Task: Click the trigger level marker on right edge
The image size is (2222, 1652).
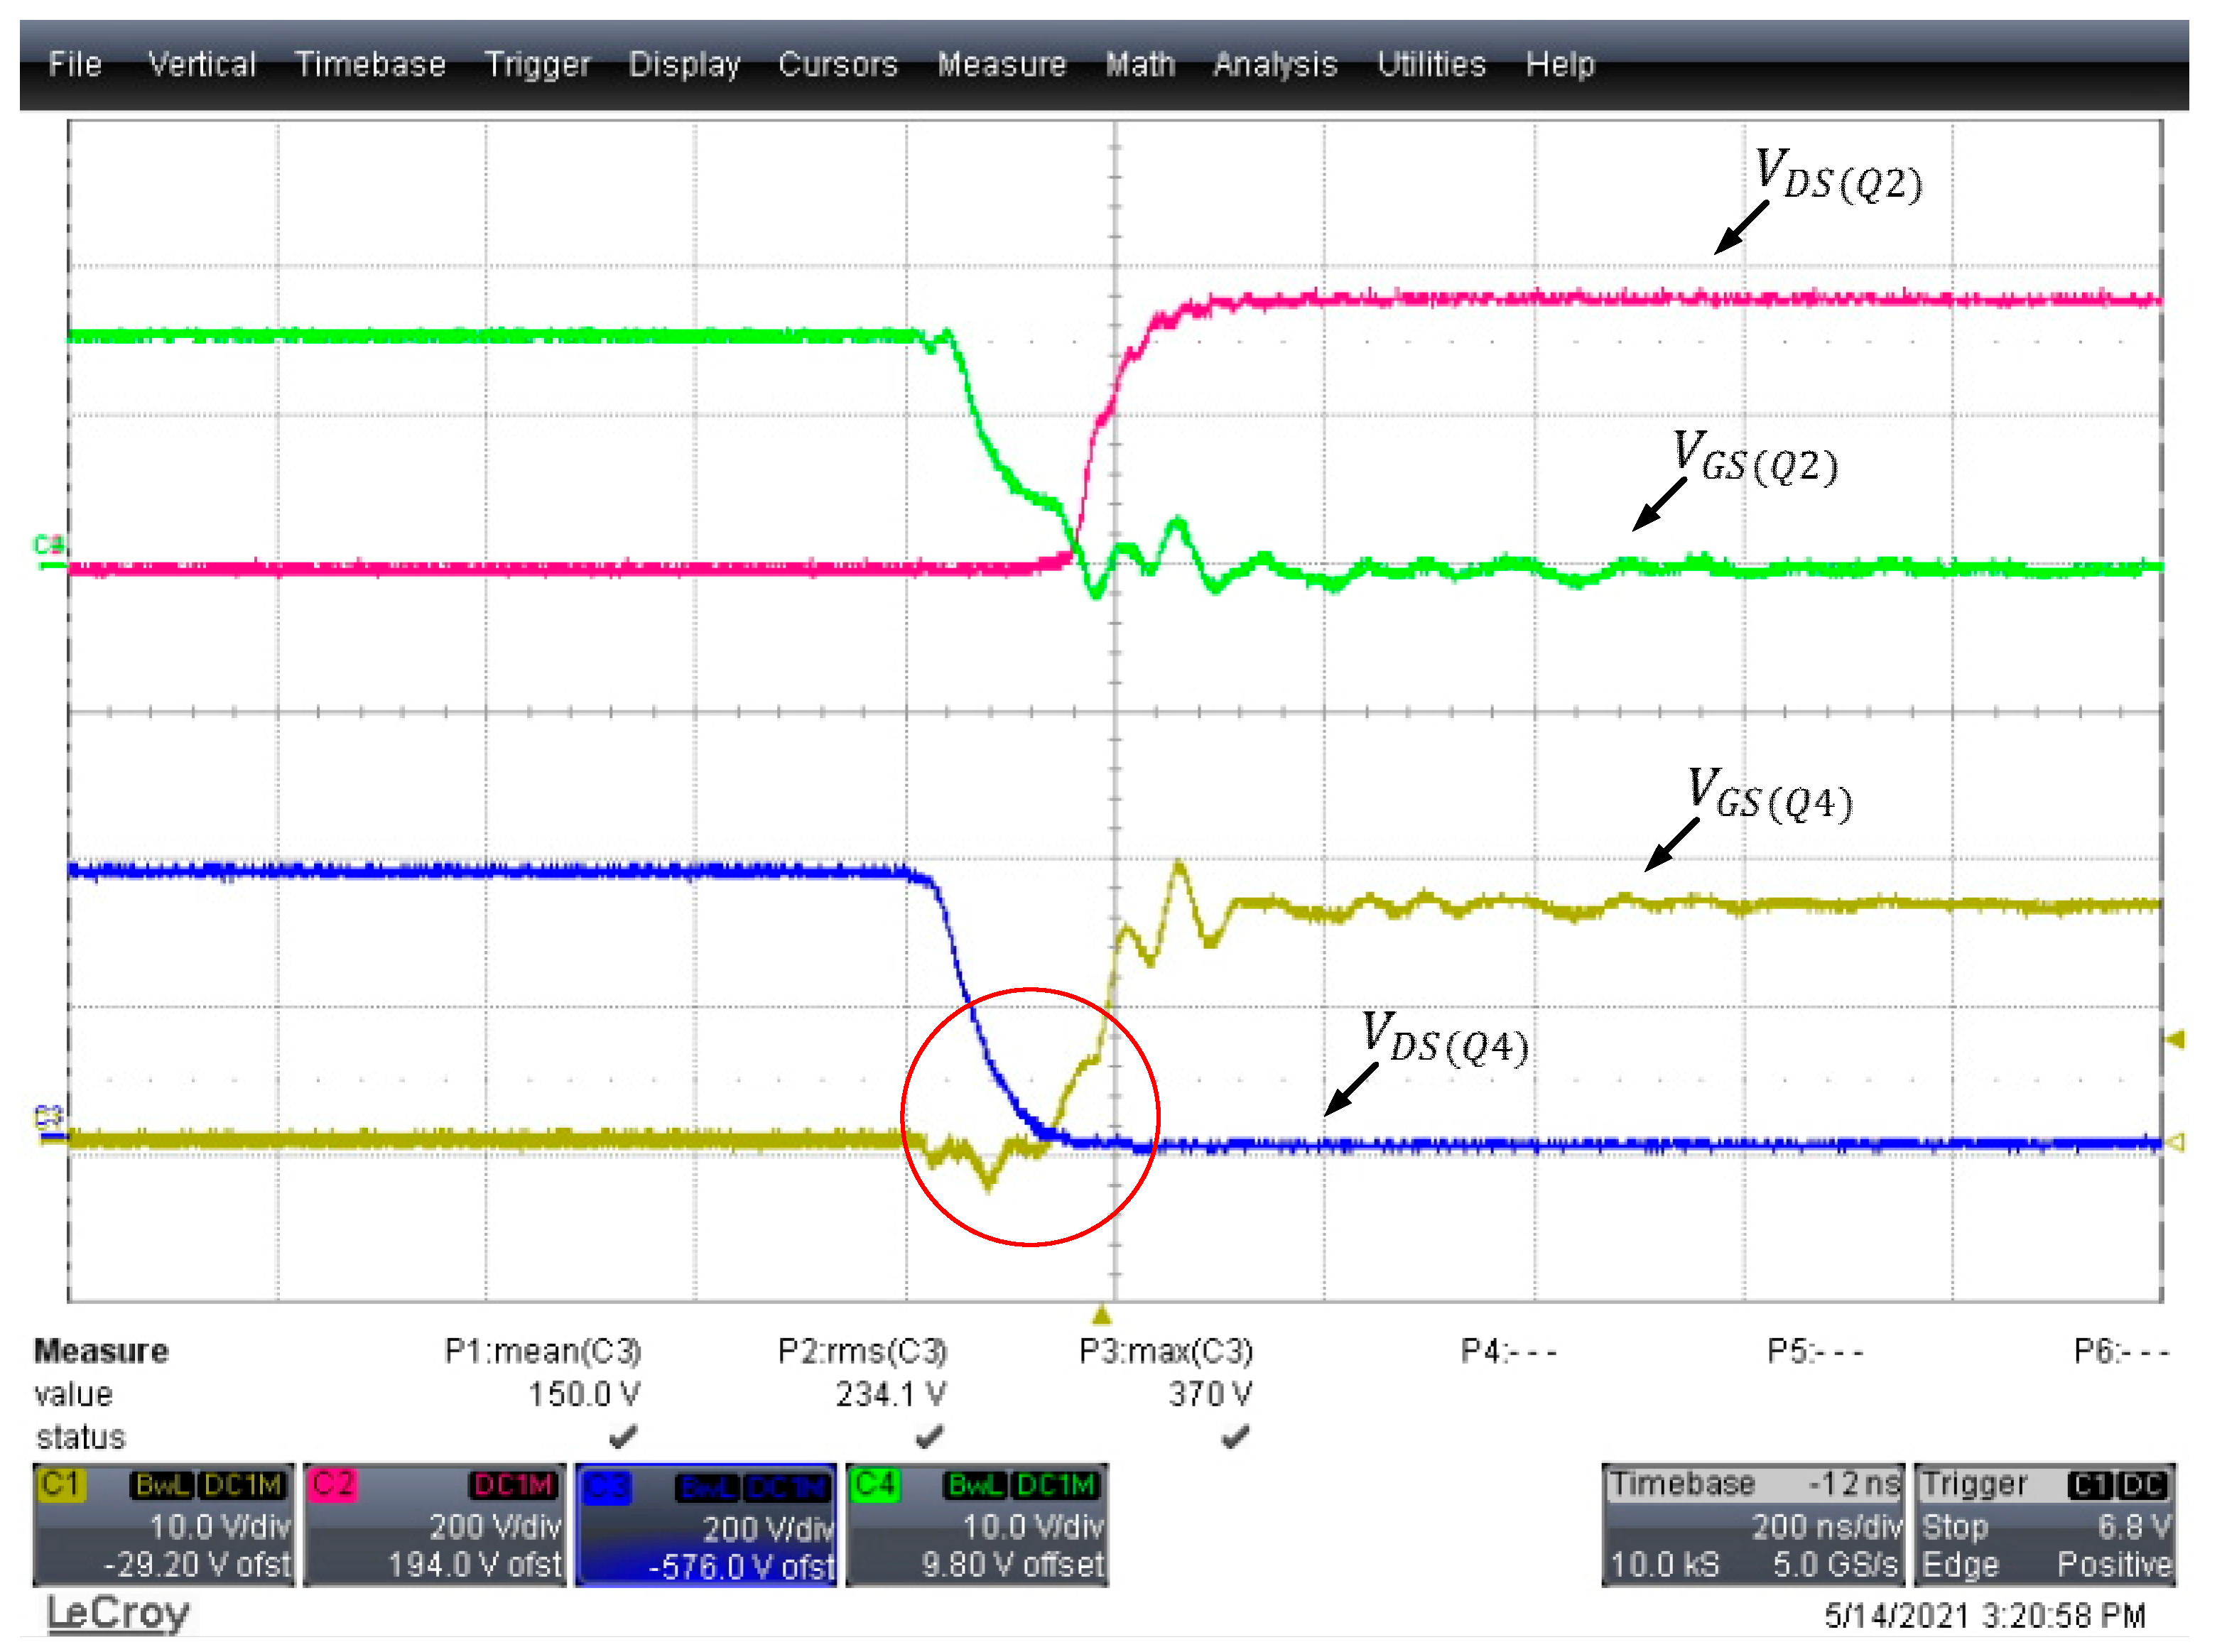Action: pyautogui.click(x=2175, y=1040)
